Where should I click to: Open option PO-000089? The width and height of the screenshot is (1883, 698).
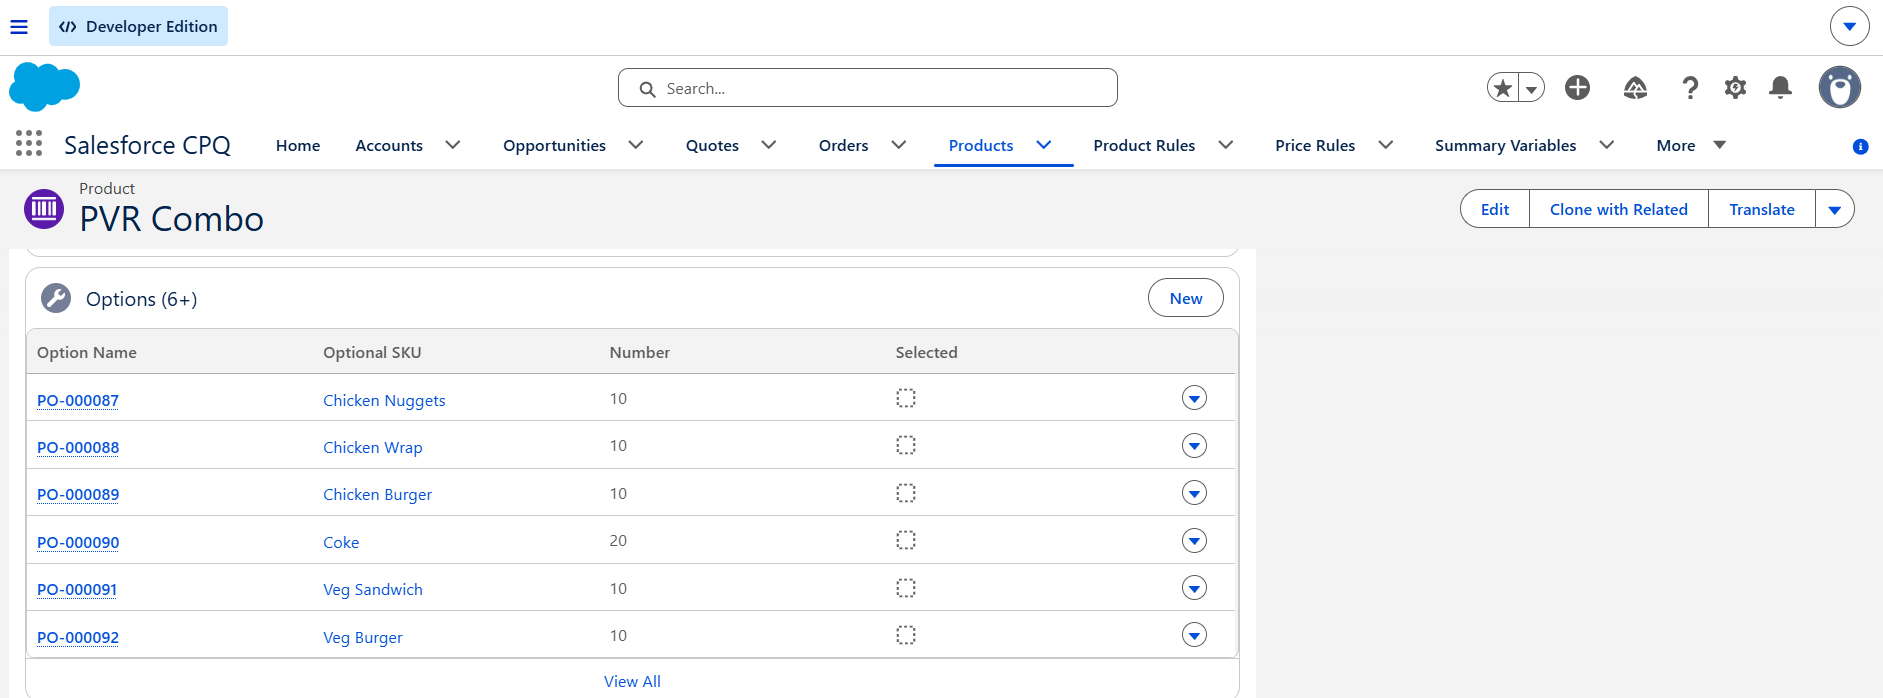(78, 494)
